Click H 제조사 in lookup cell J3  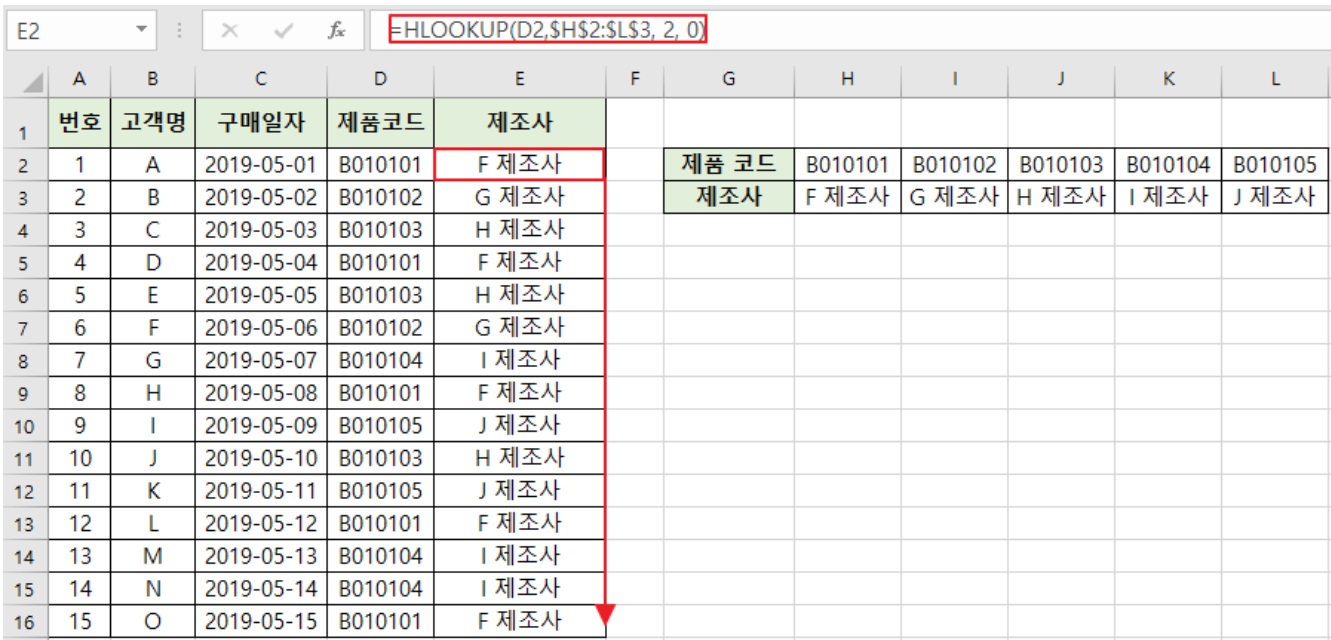[1061, 197]
